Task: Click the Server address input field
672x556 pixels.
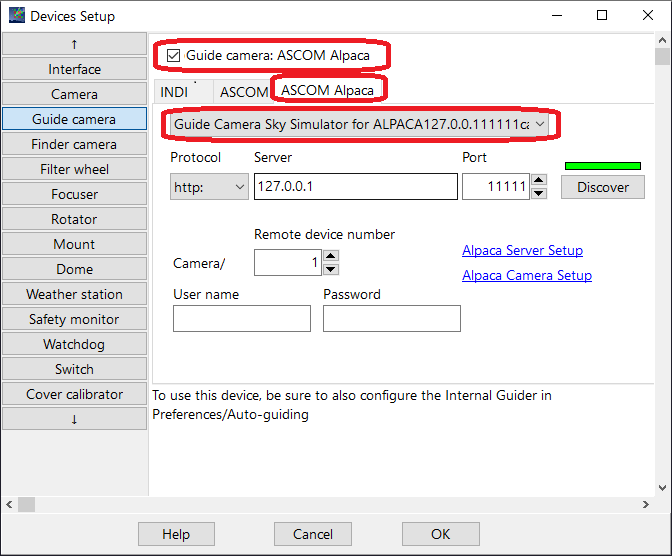Action: (x=355, y=187)
